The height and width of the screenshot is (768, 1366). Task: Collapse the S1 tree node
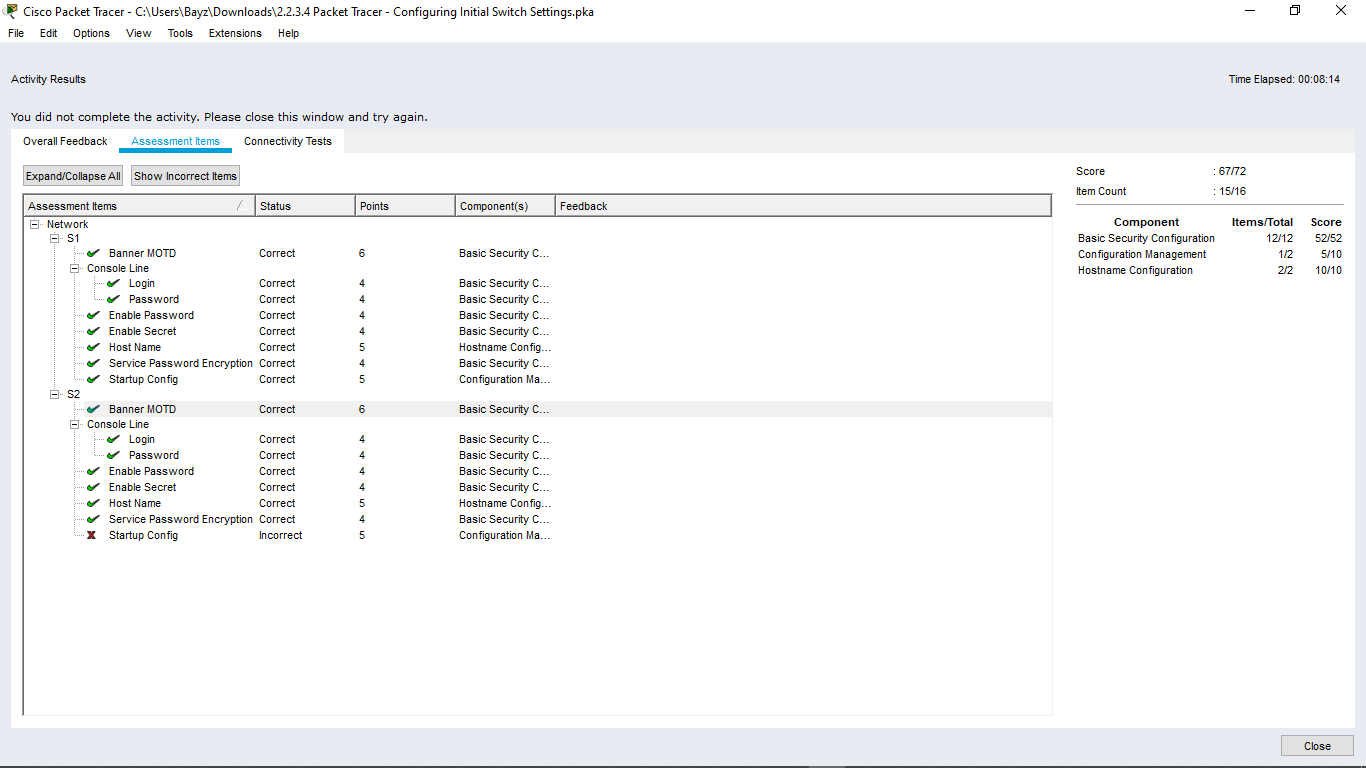pyautogui.click(x=55, y=238)
